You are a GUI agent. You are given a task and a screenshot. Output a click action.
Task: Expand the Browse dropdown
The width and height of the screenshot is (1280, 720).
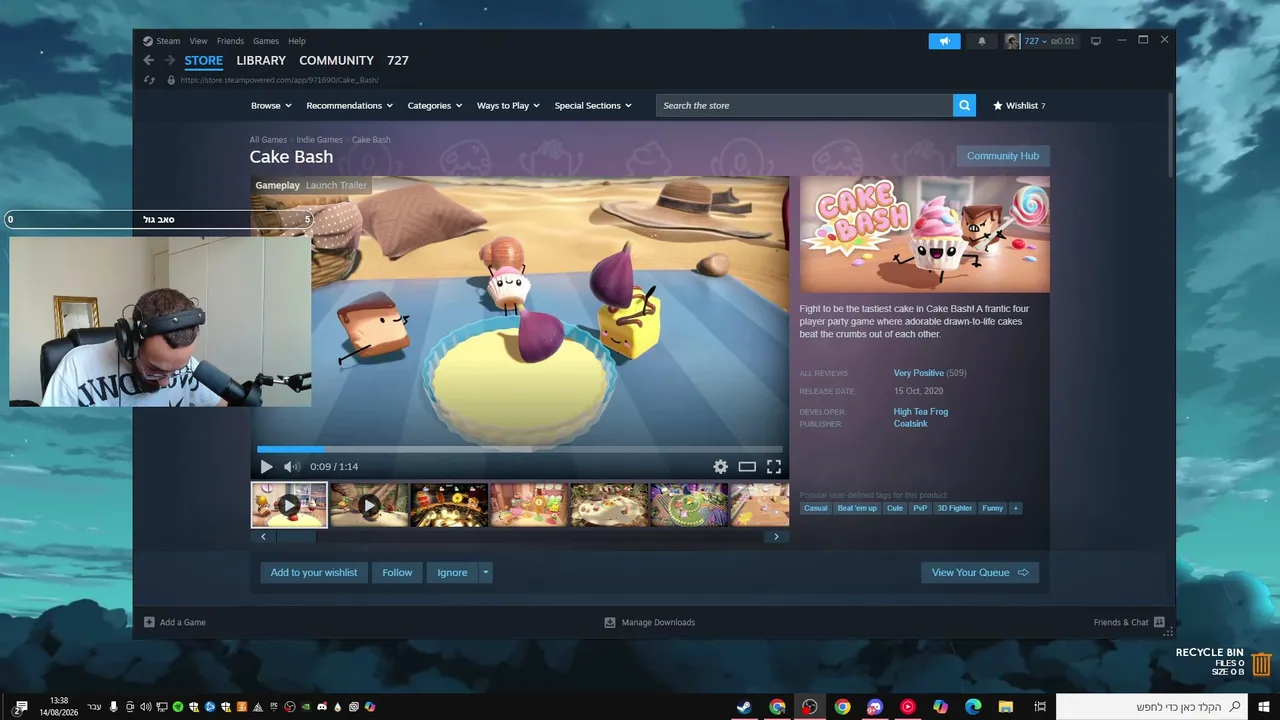(x=271, y=105)
